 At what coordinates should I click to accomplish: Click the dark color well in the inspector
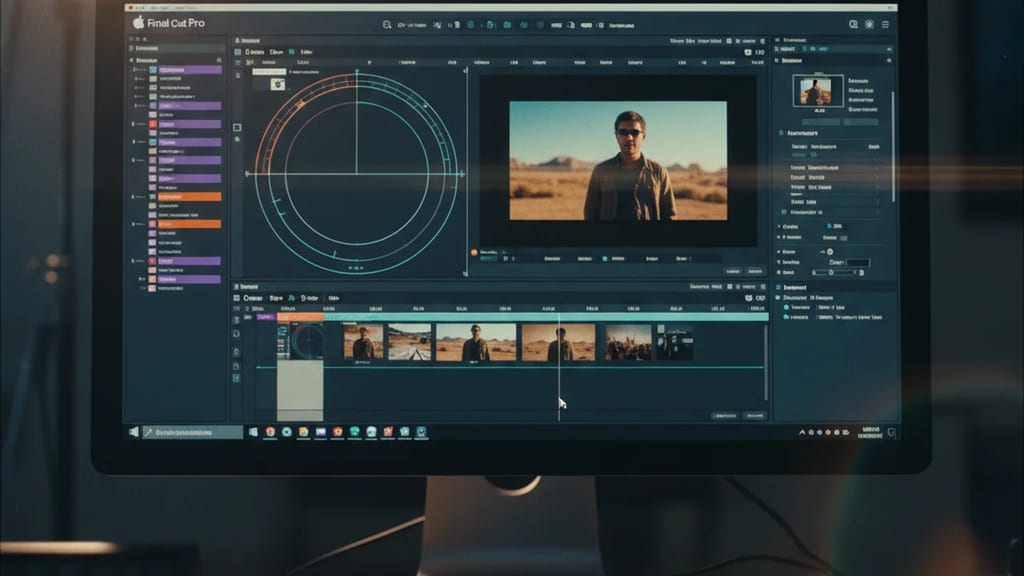(859, 263)
